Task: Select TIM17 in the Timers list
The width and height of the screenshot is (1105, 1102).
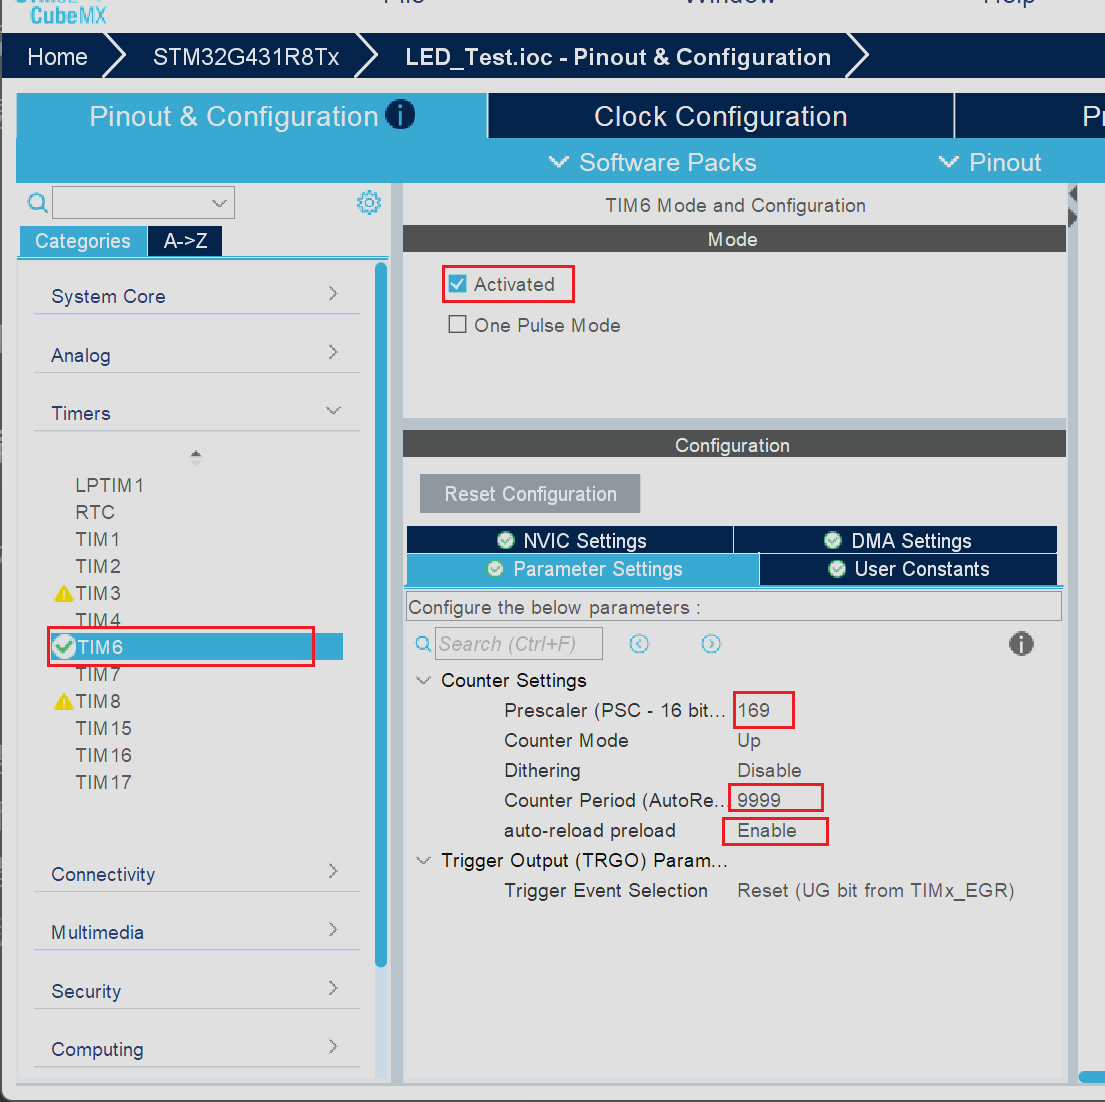Action: pyautogui.click(x=104, y=782)
